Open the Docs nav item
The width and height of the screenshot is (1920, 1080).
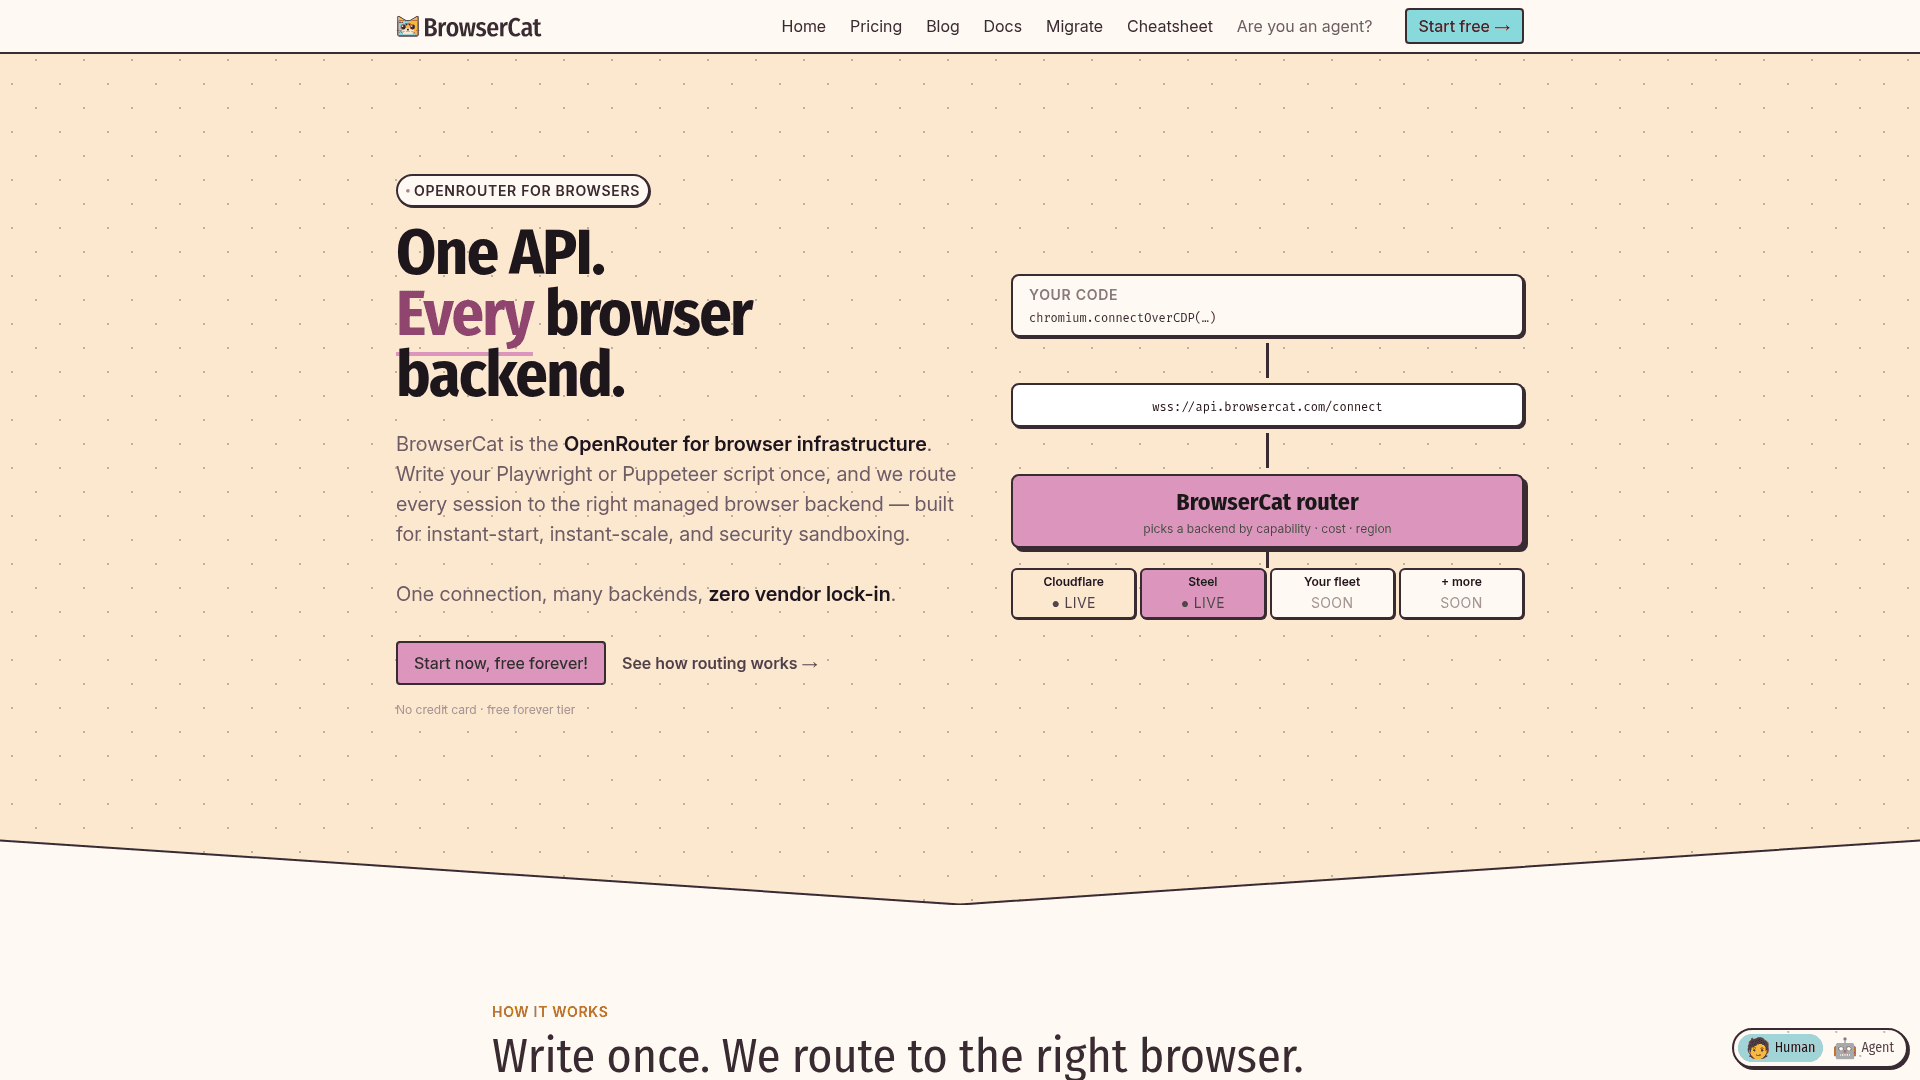tap(1002, 26)
